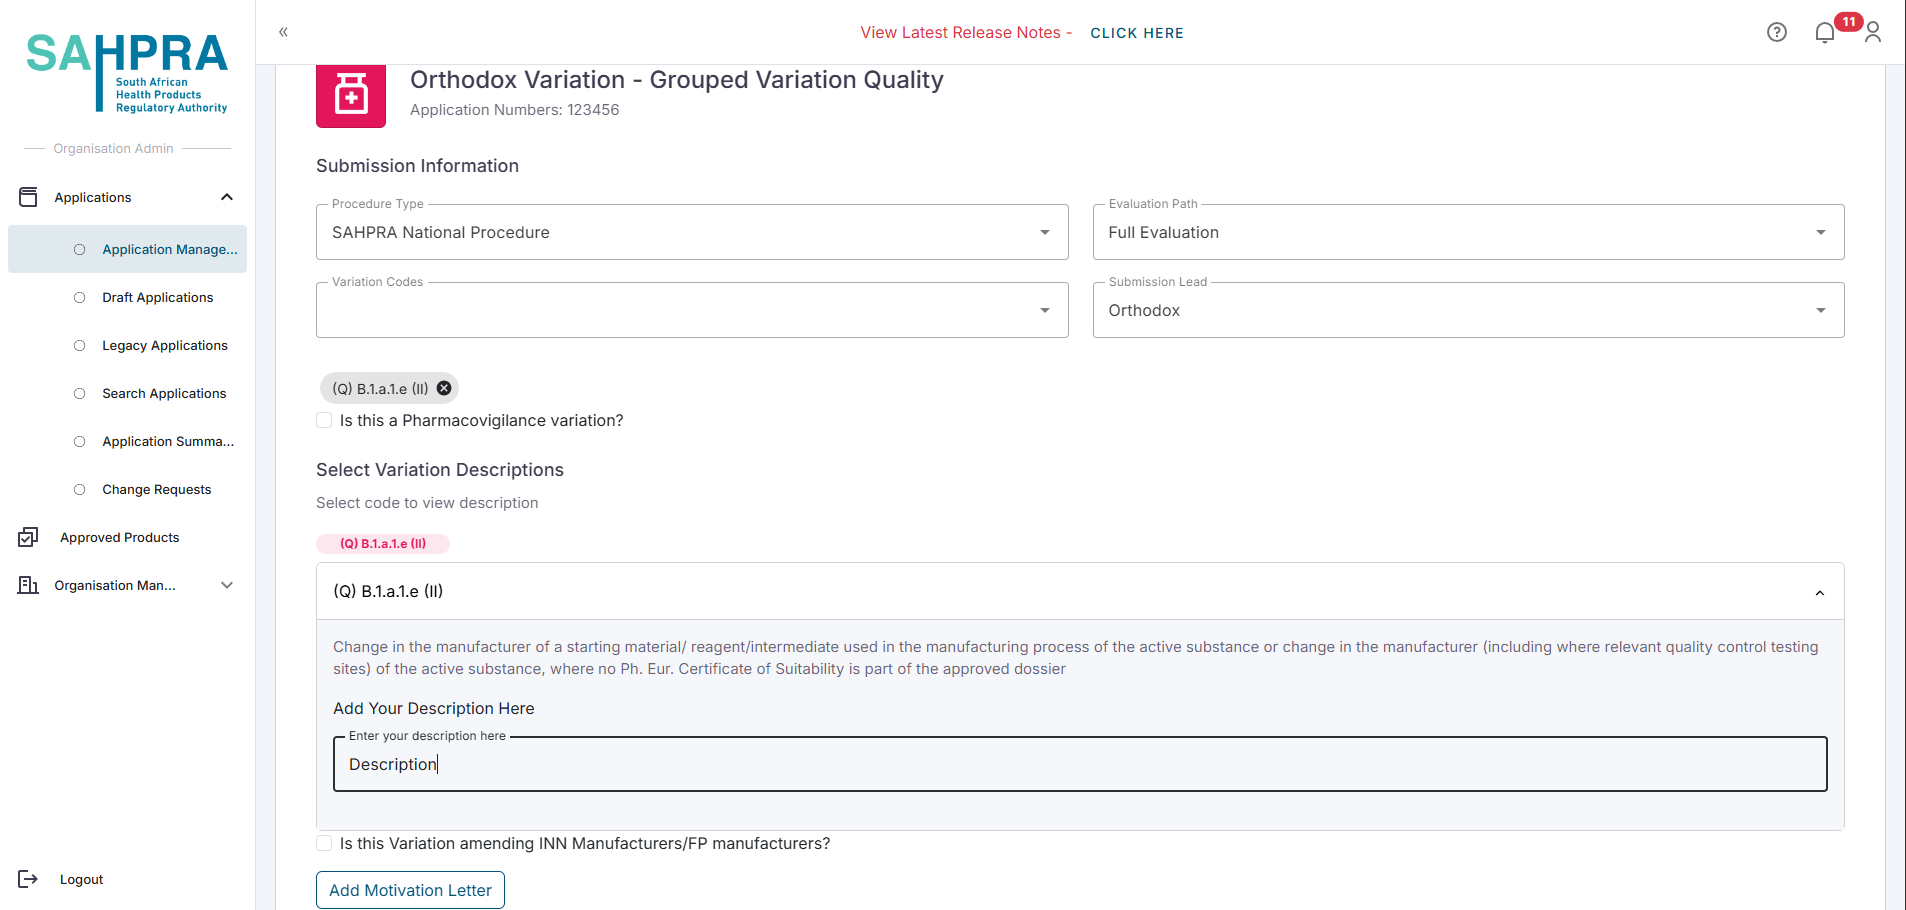The height and width of the screenshot is (910, 1906).
Task: Click the SAHPRA logo
Action: 127,72
